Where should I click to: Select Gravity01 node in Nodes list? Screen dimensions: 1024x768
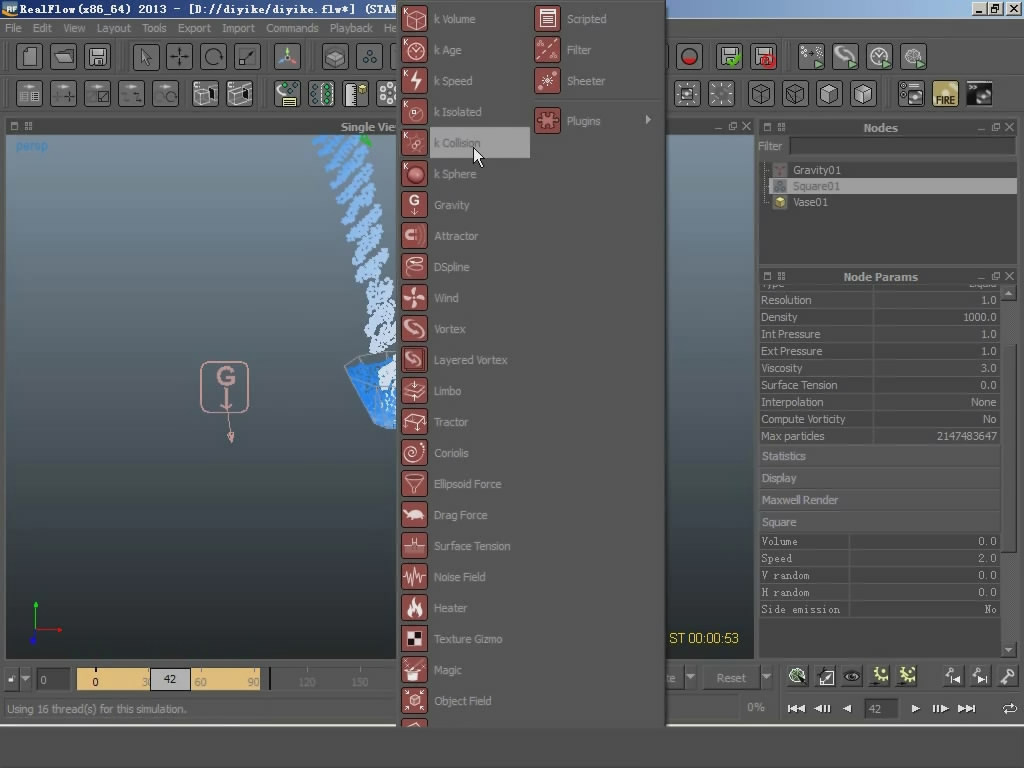(816, 170)
